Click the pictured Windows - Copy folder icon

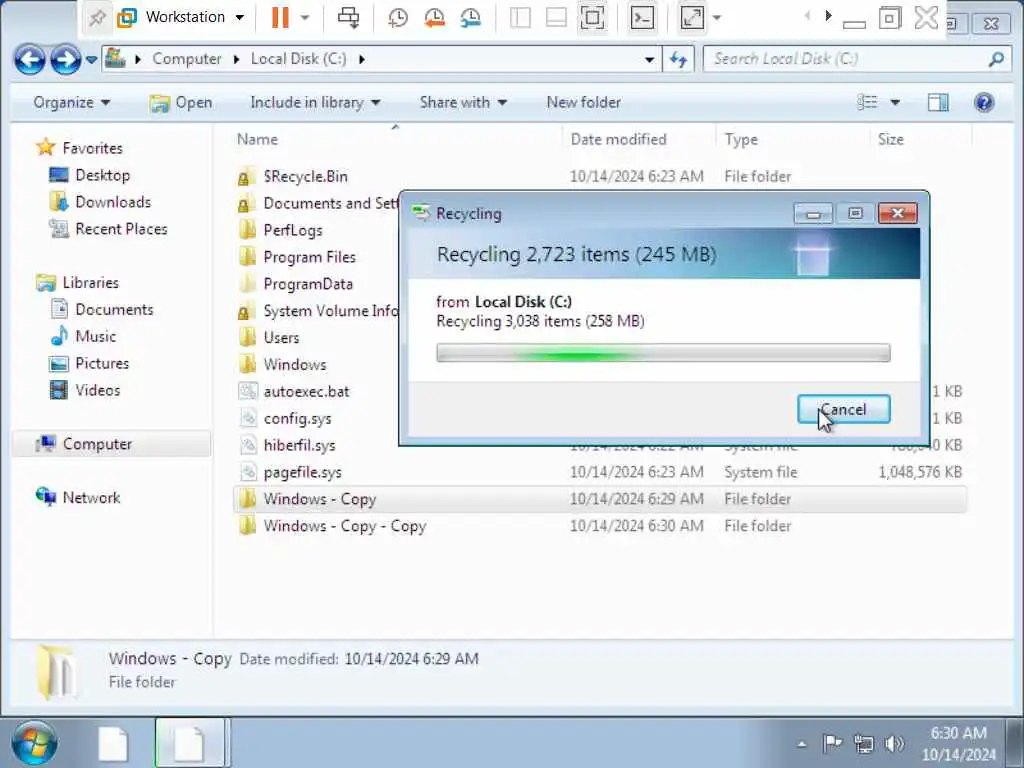click(x=57, y=671)
